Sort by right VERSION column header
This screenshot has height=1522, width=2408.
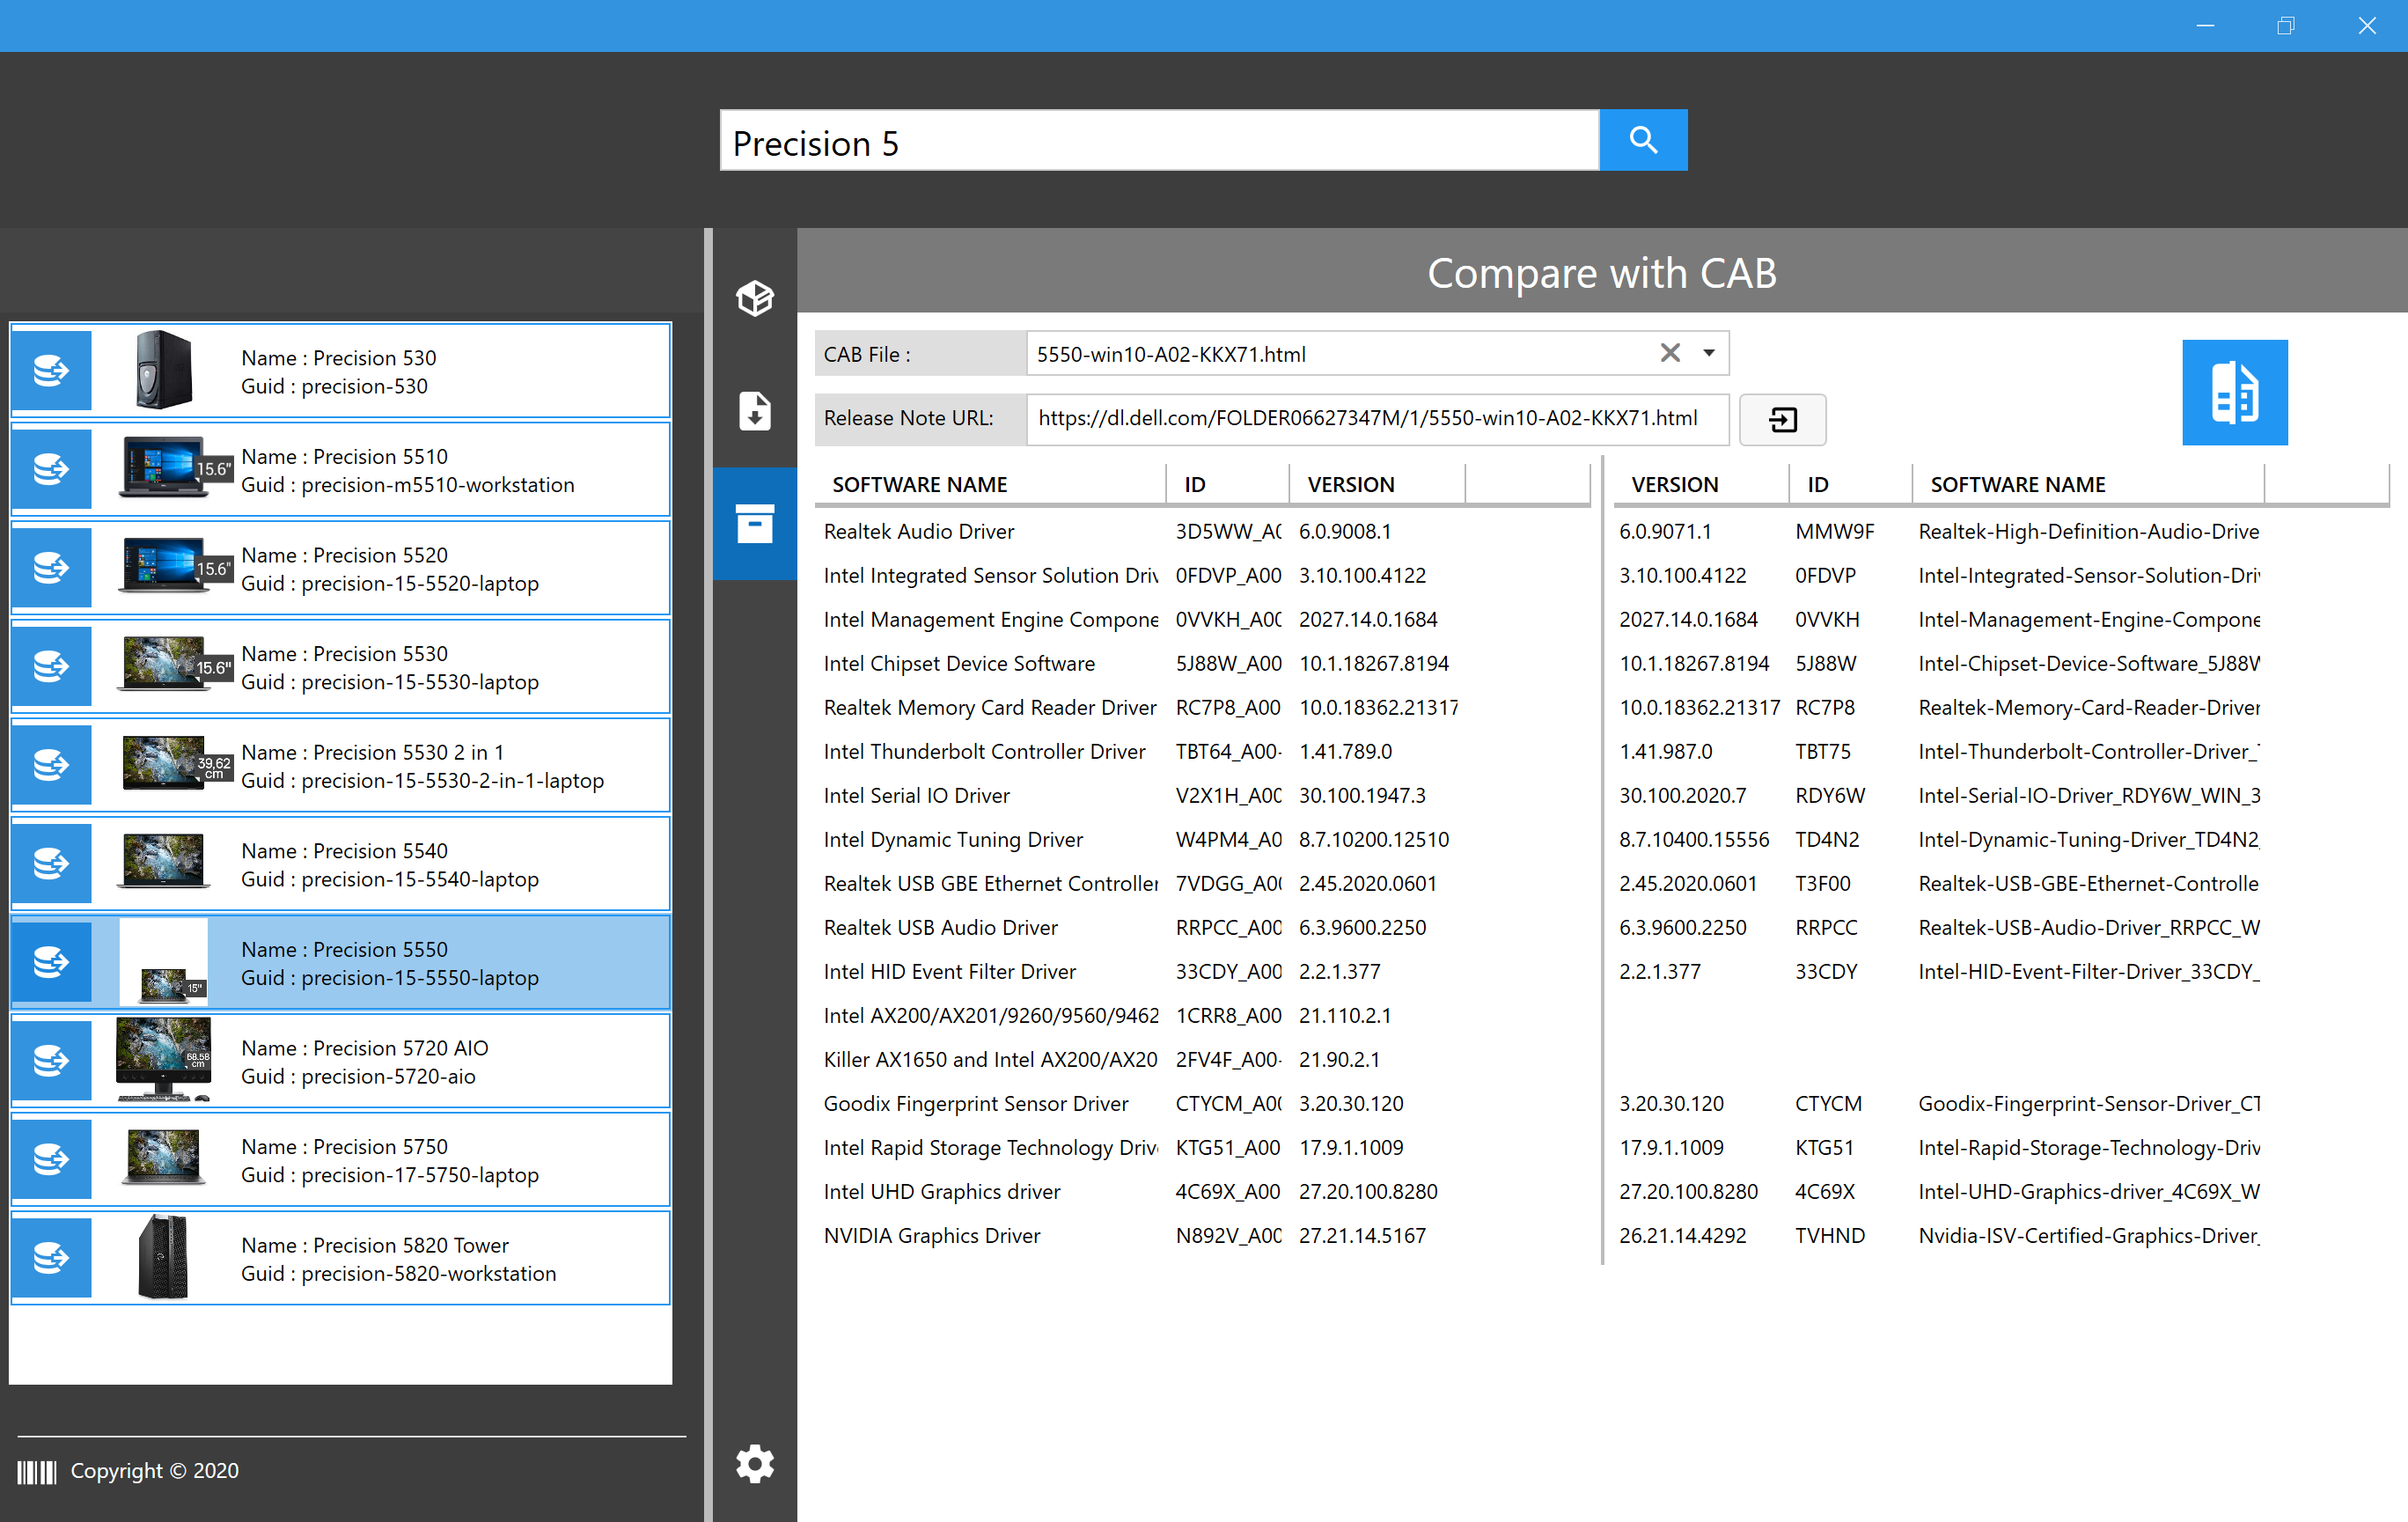[x=1674, y=484]
